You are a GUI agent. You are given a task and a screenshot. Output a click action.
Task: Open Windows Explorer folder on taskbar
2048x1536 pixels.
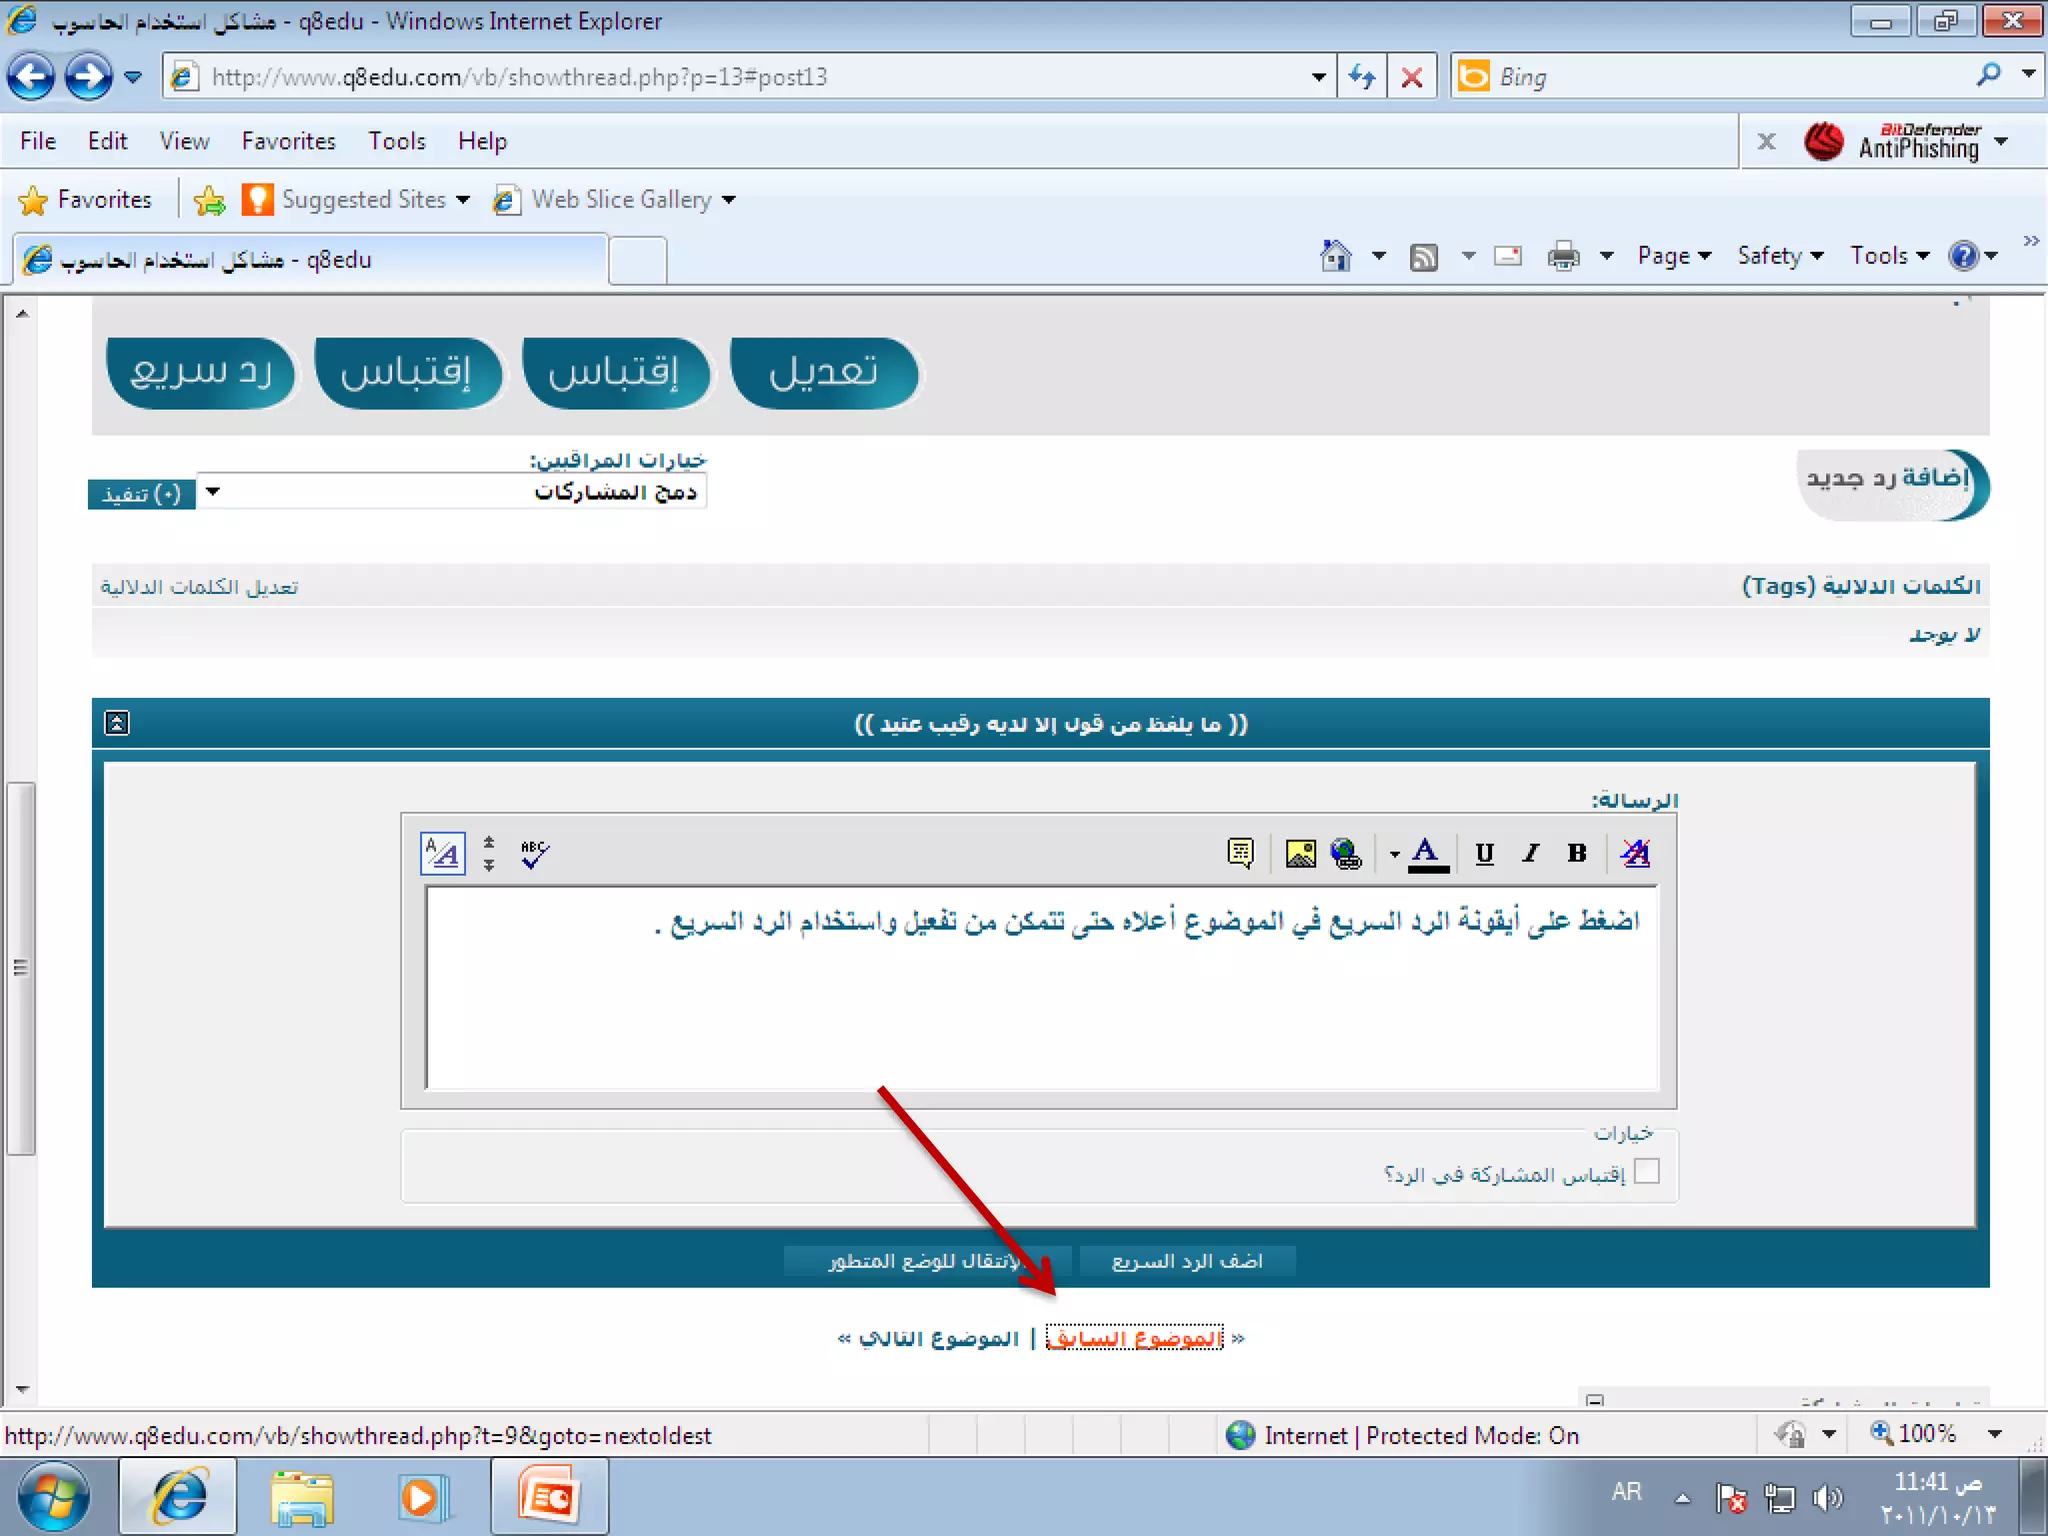click(302, 1497)
